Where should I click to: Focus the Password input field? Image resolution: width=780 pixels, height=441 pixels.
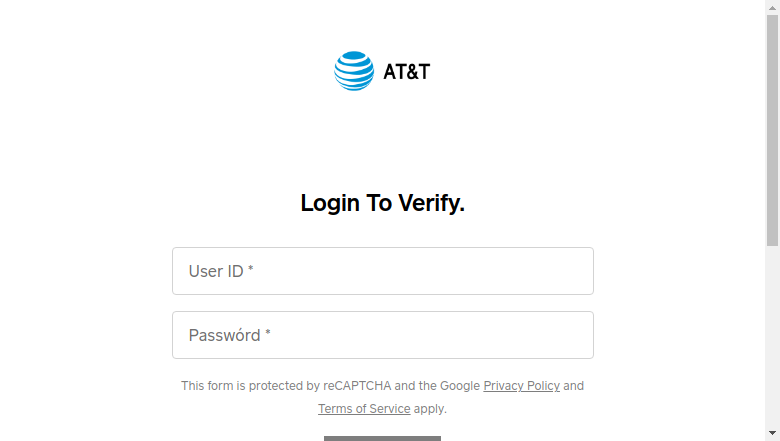pos(383,335)
